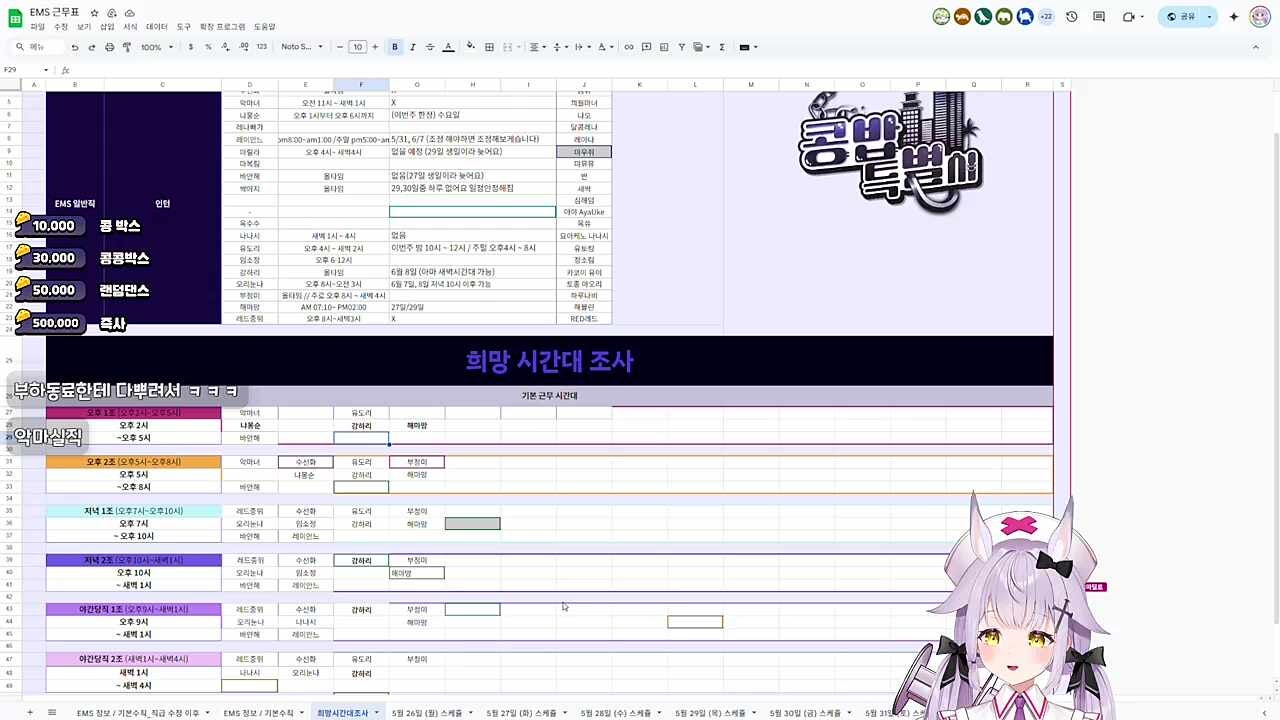Click the cell name box showing F29
The image size is (1280, 720).
pyautogui.click(x=23, y=70)
